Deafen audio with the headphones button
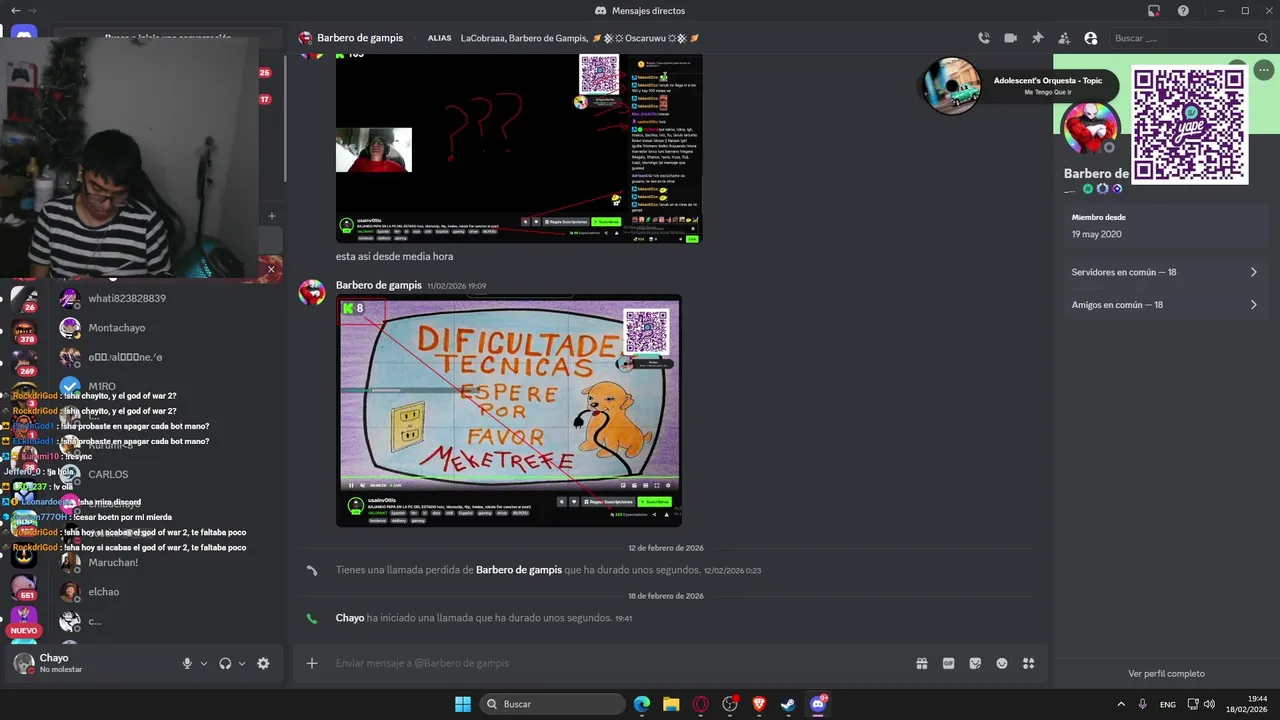This screenshot has height=720, width=1280. pos(225,663)
